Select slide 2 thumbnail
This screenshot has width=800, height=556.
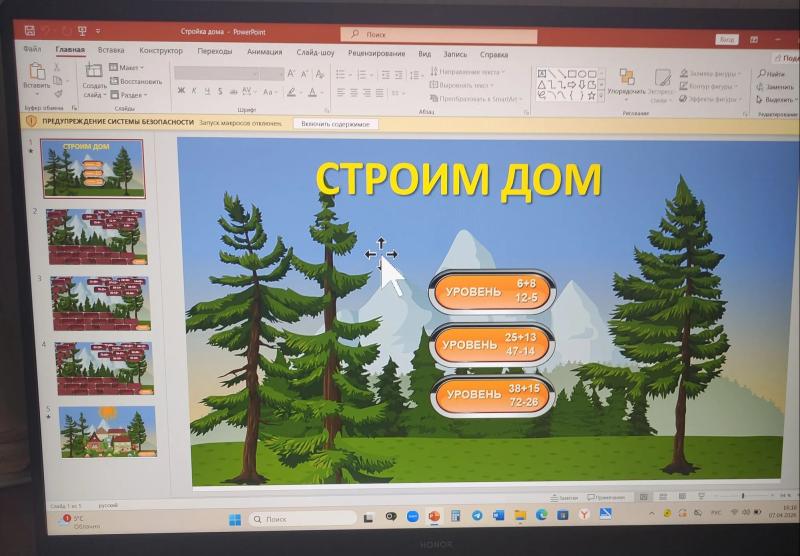(x=97, y=237)
